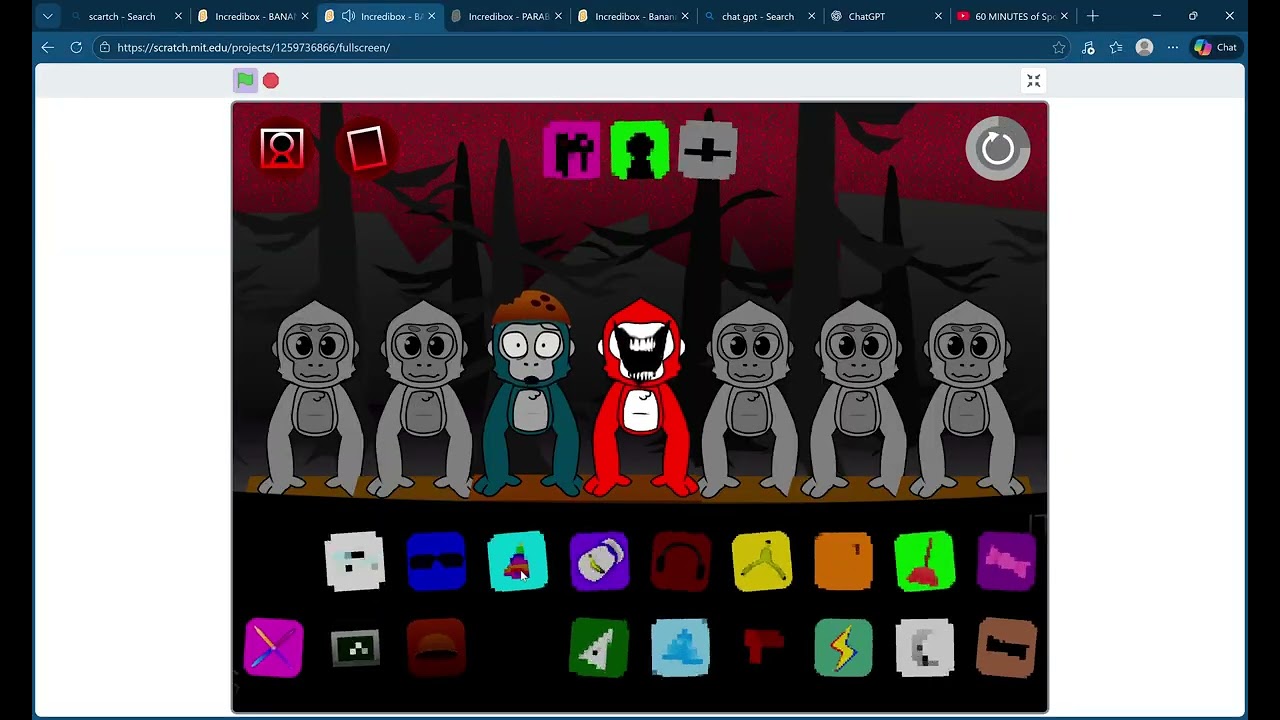Switch to the chat gpt - Search tab
The image size is (1280, 720).
coord(758,16)
